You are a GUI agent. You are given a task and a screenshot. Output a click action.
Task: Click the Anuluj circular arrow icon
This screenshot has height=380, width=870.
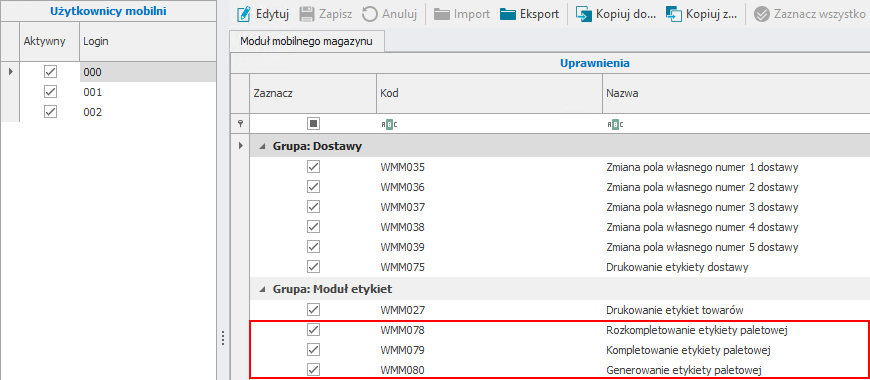[370, 14]
